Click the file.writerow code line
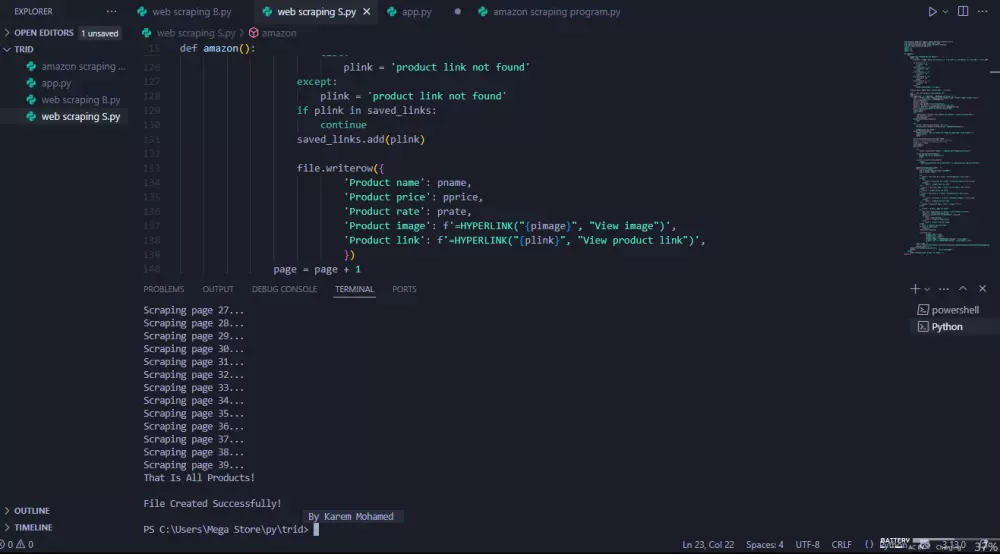Image resolution: width=1000 pixels, height=554 pixels. click(340, 168)
